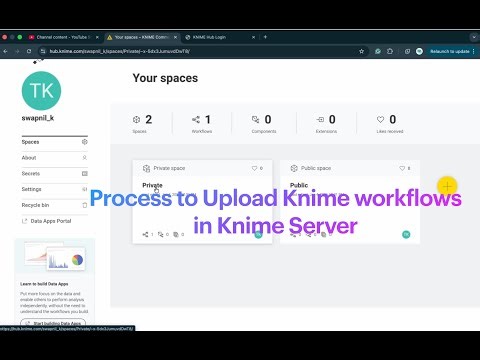Click the Likes received count stat
The image size is (480, 360).
390,124
